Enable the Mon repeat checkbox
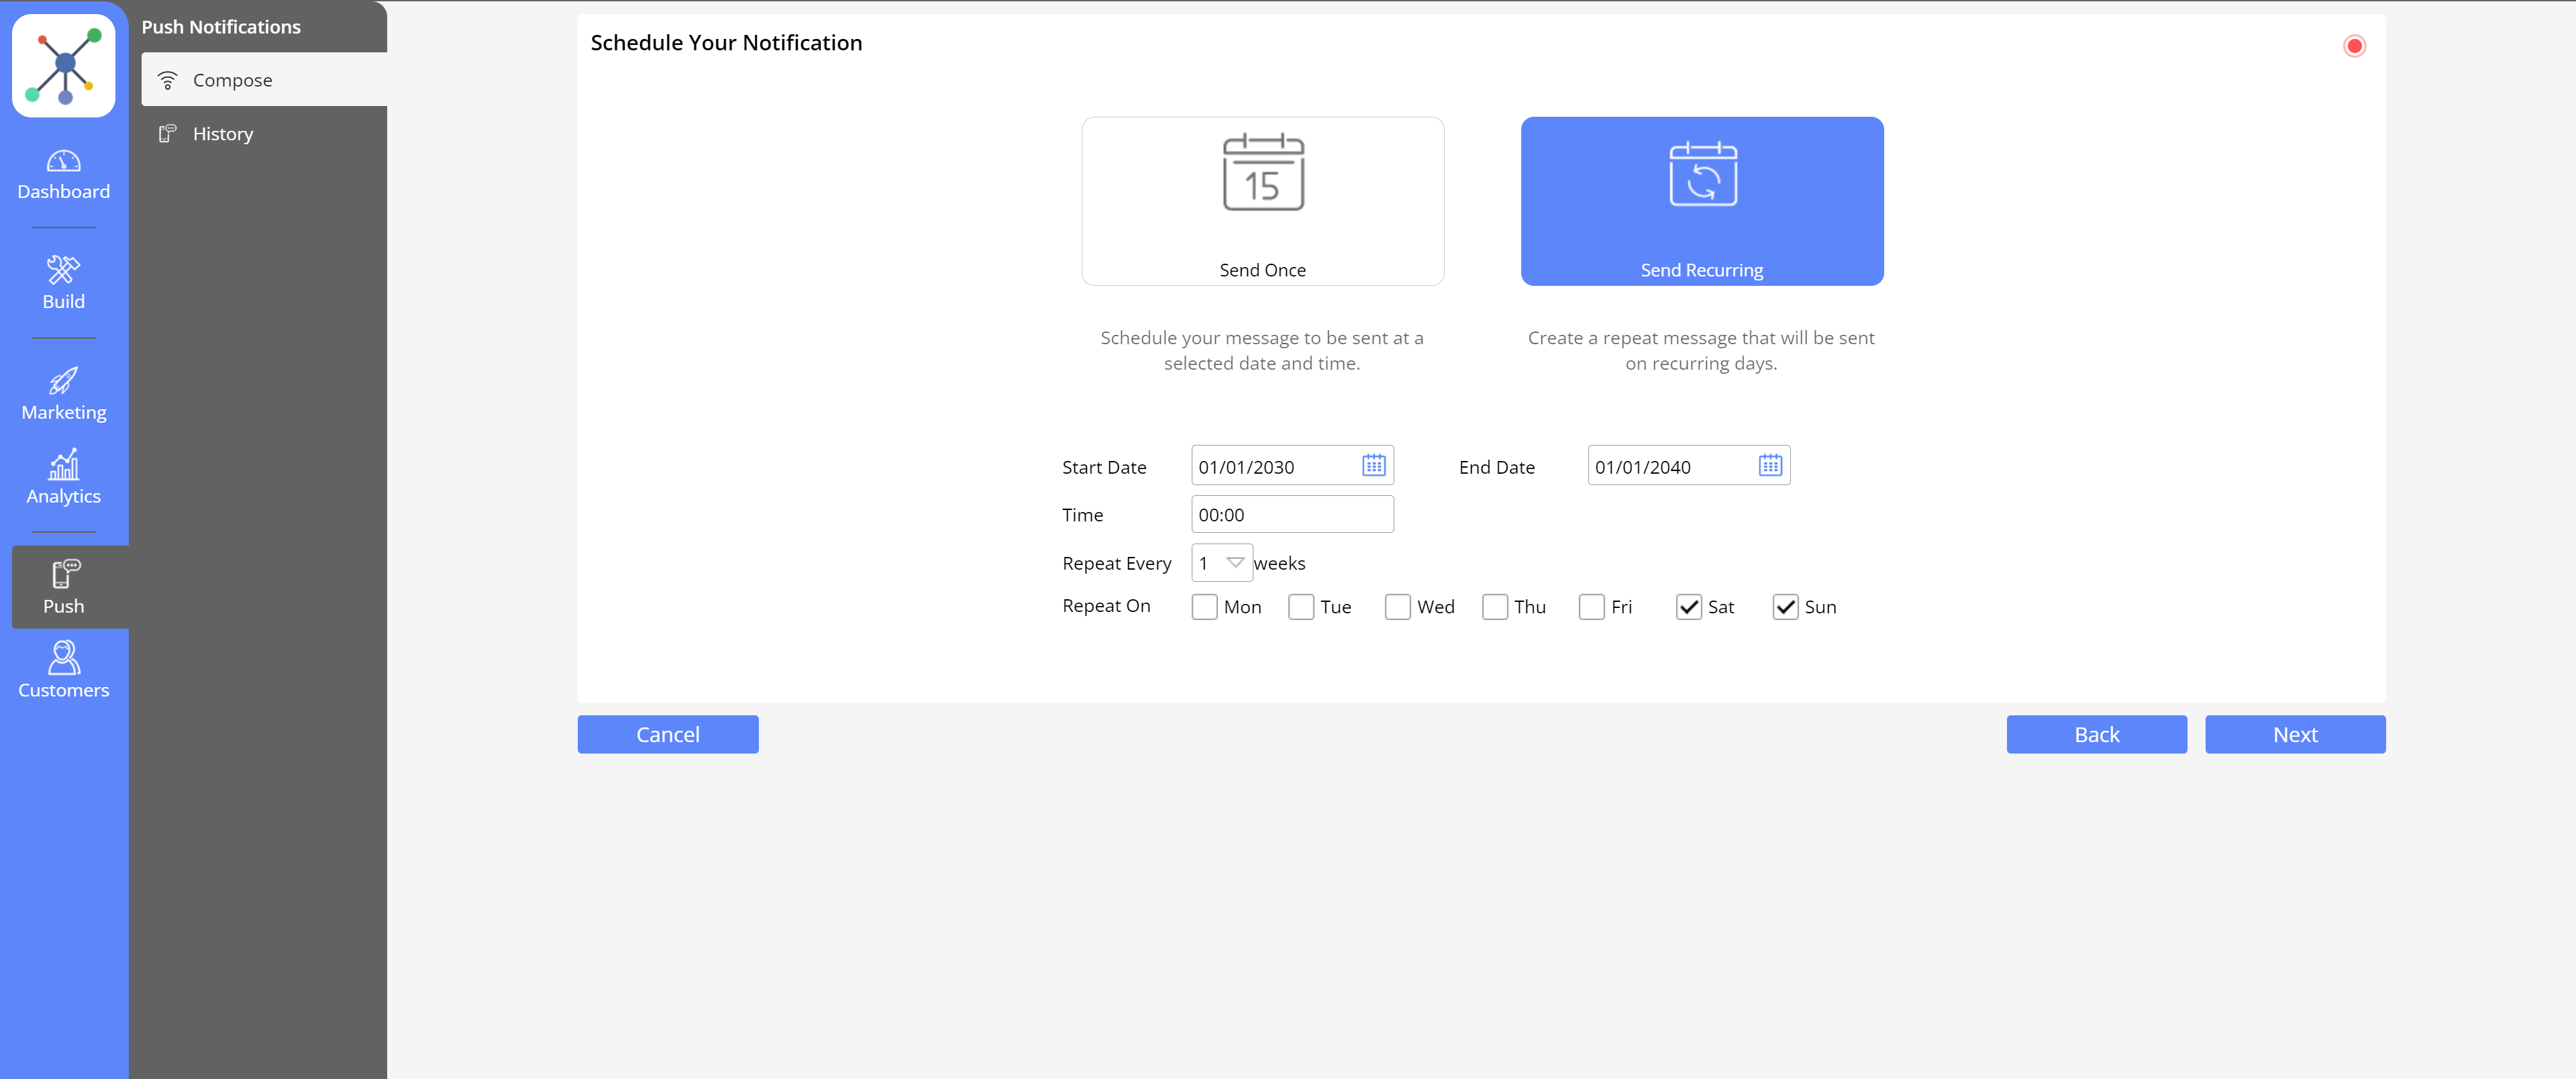This screenshot has height=1079, width=2576. coord(1204,607)
